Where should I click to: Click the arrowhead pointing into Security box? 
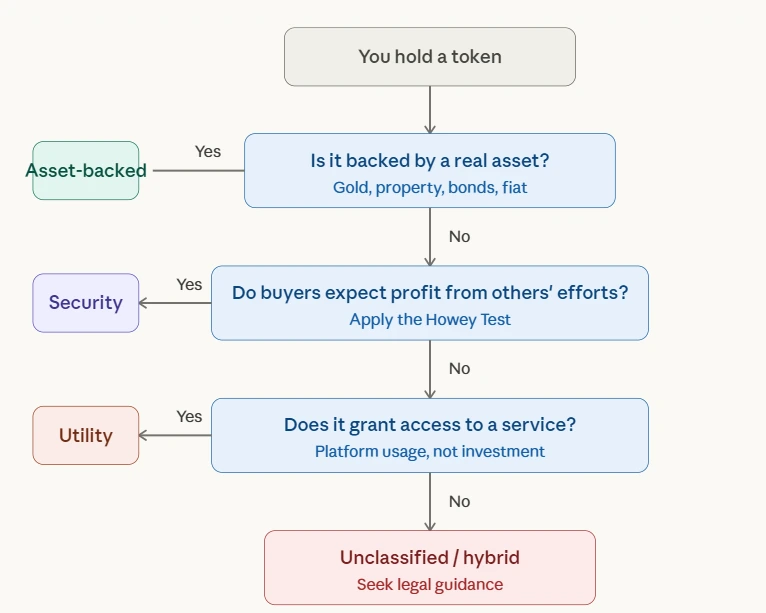point(144,303)
